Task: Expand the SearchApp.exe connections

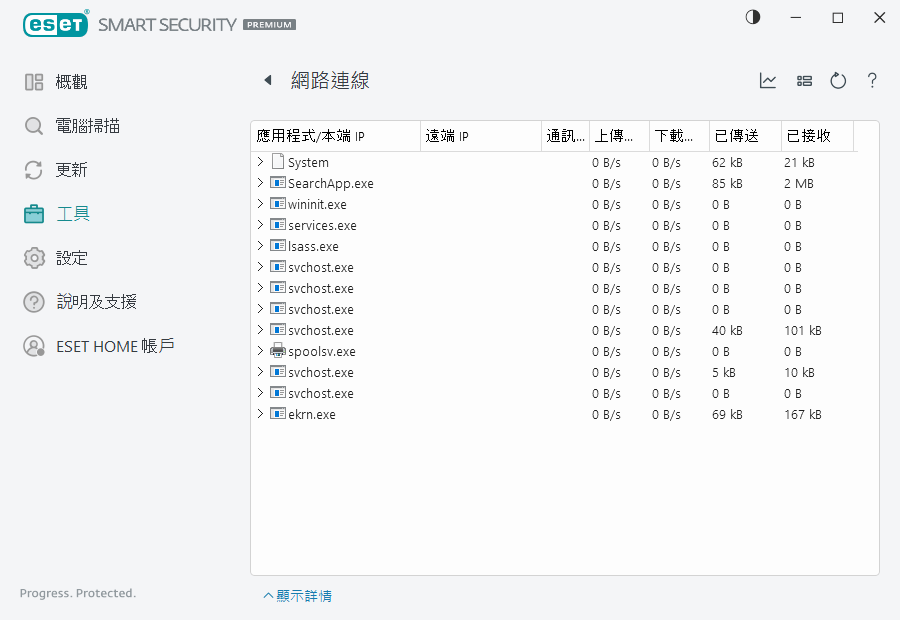Action: [x=260, y=183]
